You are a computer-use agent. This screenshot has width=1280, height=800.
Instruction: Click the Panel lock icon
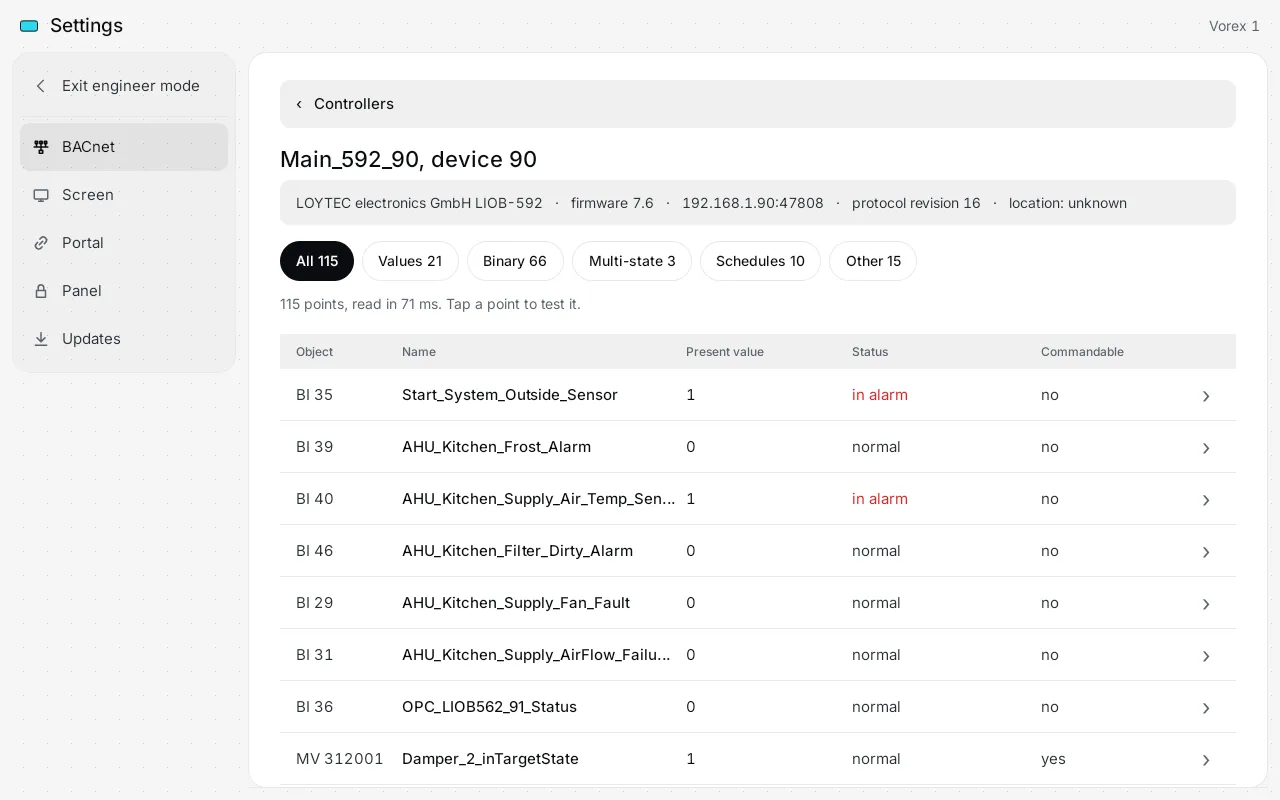41,291
